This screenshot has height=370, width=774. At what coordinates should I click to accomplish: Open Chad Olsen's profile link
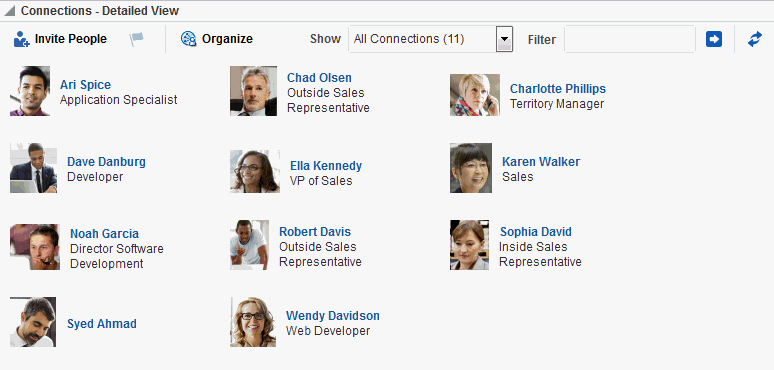point(319,78)
